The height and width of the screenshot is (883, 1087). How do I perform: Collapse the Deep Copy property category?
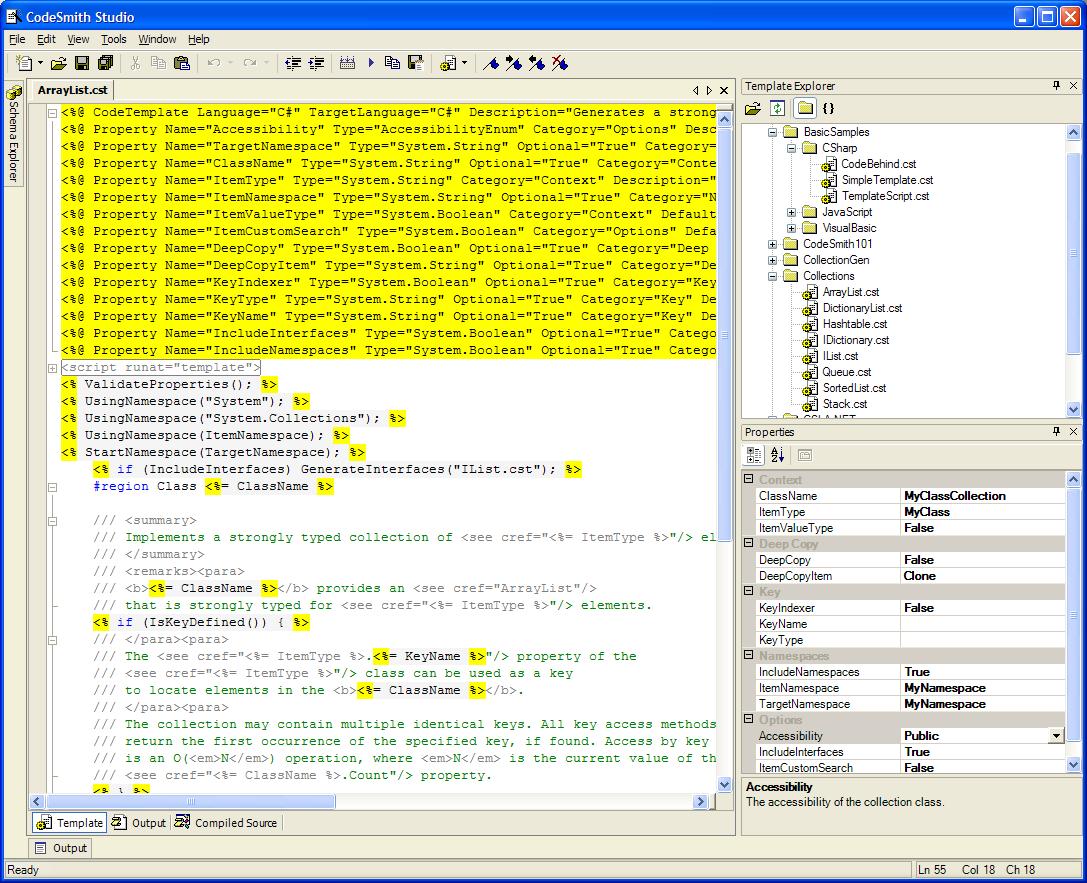[749, 543]
